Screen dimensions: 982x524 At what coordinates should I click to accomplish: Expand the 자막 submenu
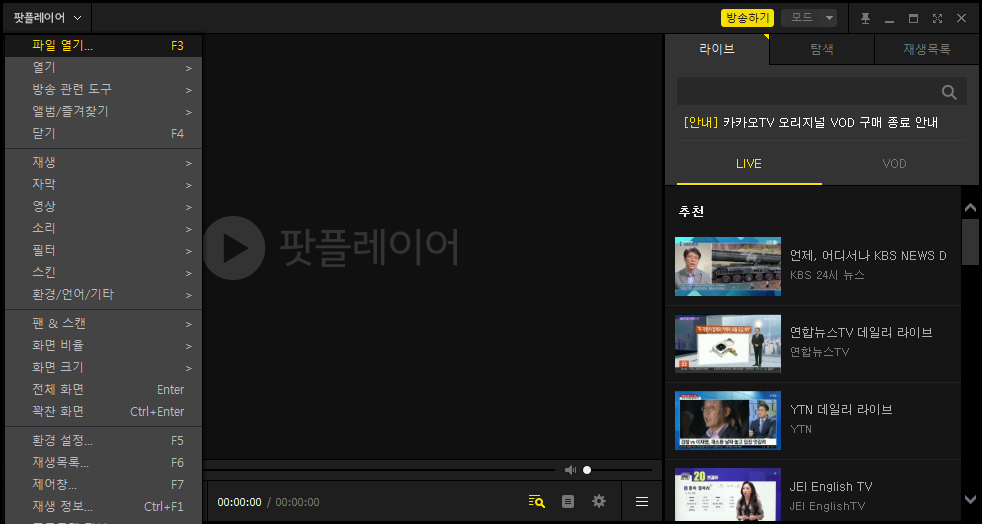103,185
